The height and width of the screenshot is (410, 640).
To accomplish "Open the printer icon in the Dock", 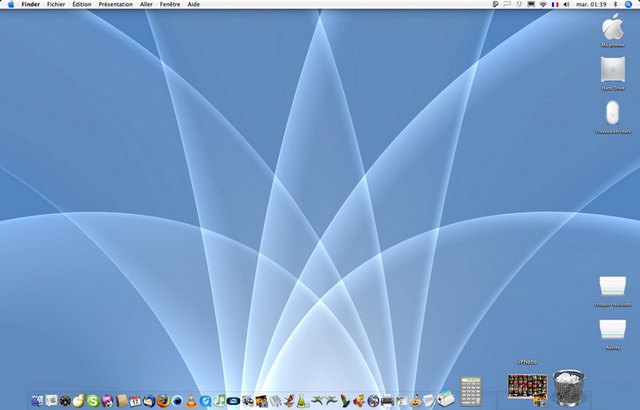I will (x=387, y=401).
